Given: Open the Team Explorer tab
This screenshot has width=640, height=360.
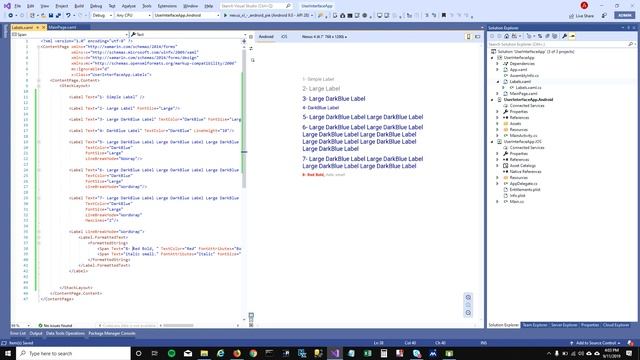Looking at the screenshot, I should pos(535,325).
